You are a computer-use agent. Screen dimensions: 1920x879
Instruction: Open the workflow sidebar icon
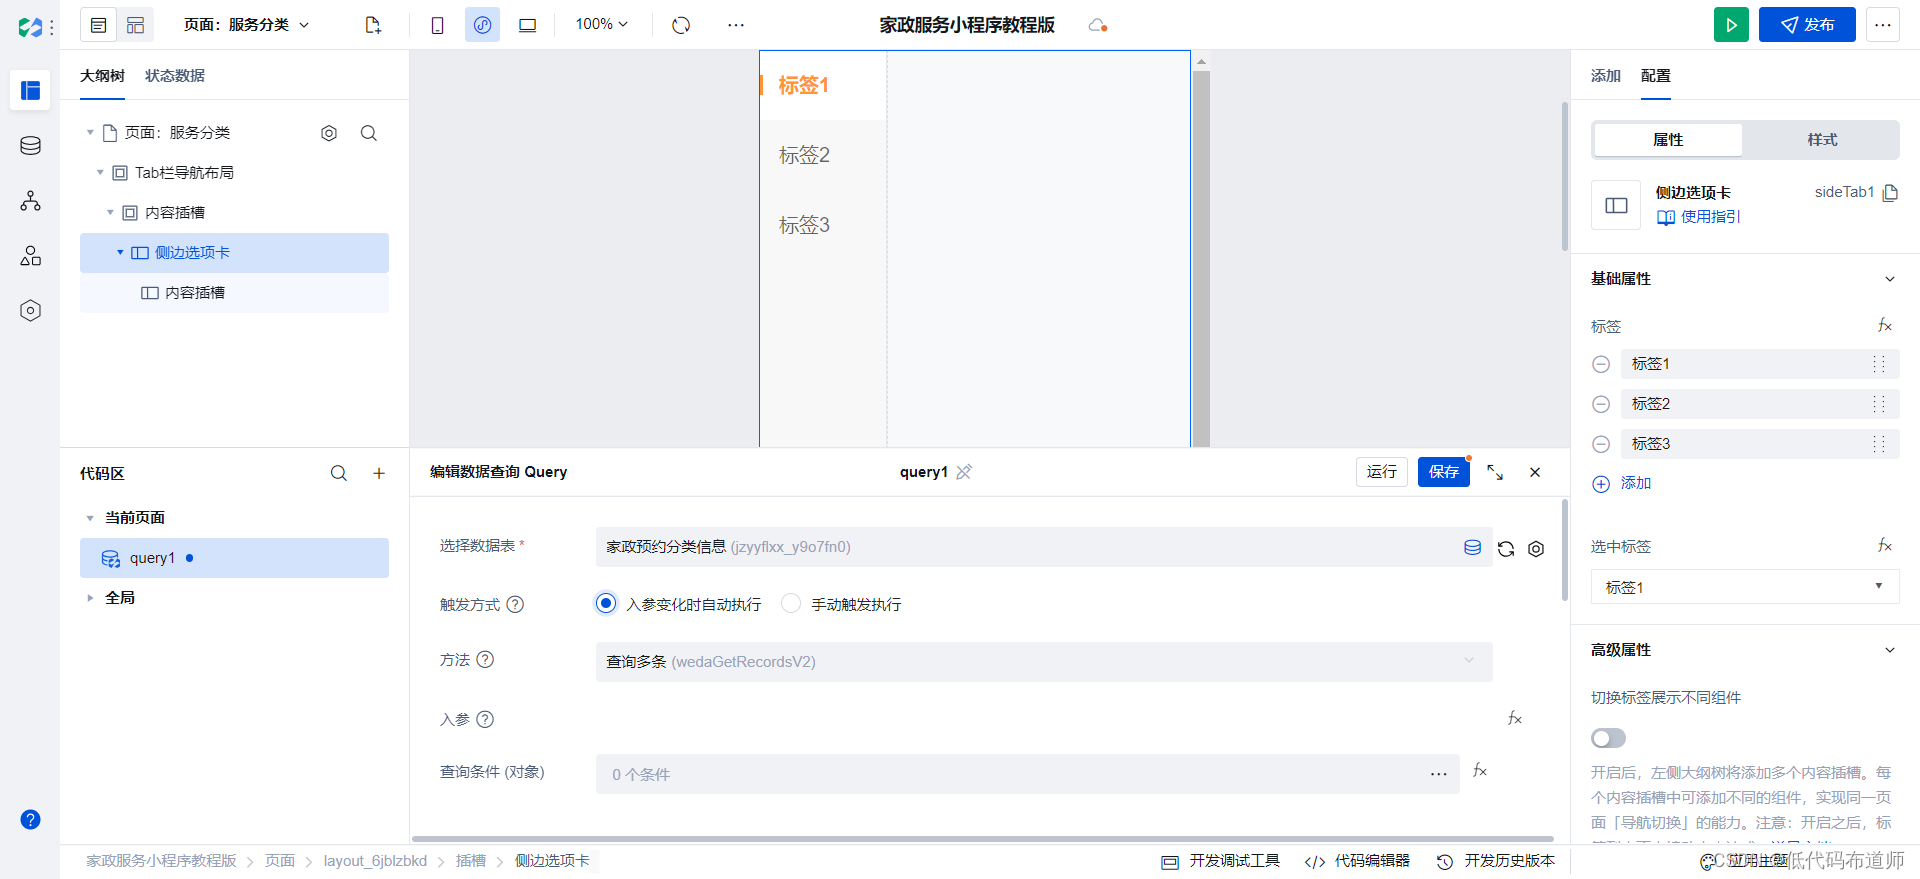(30, 201)
